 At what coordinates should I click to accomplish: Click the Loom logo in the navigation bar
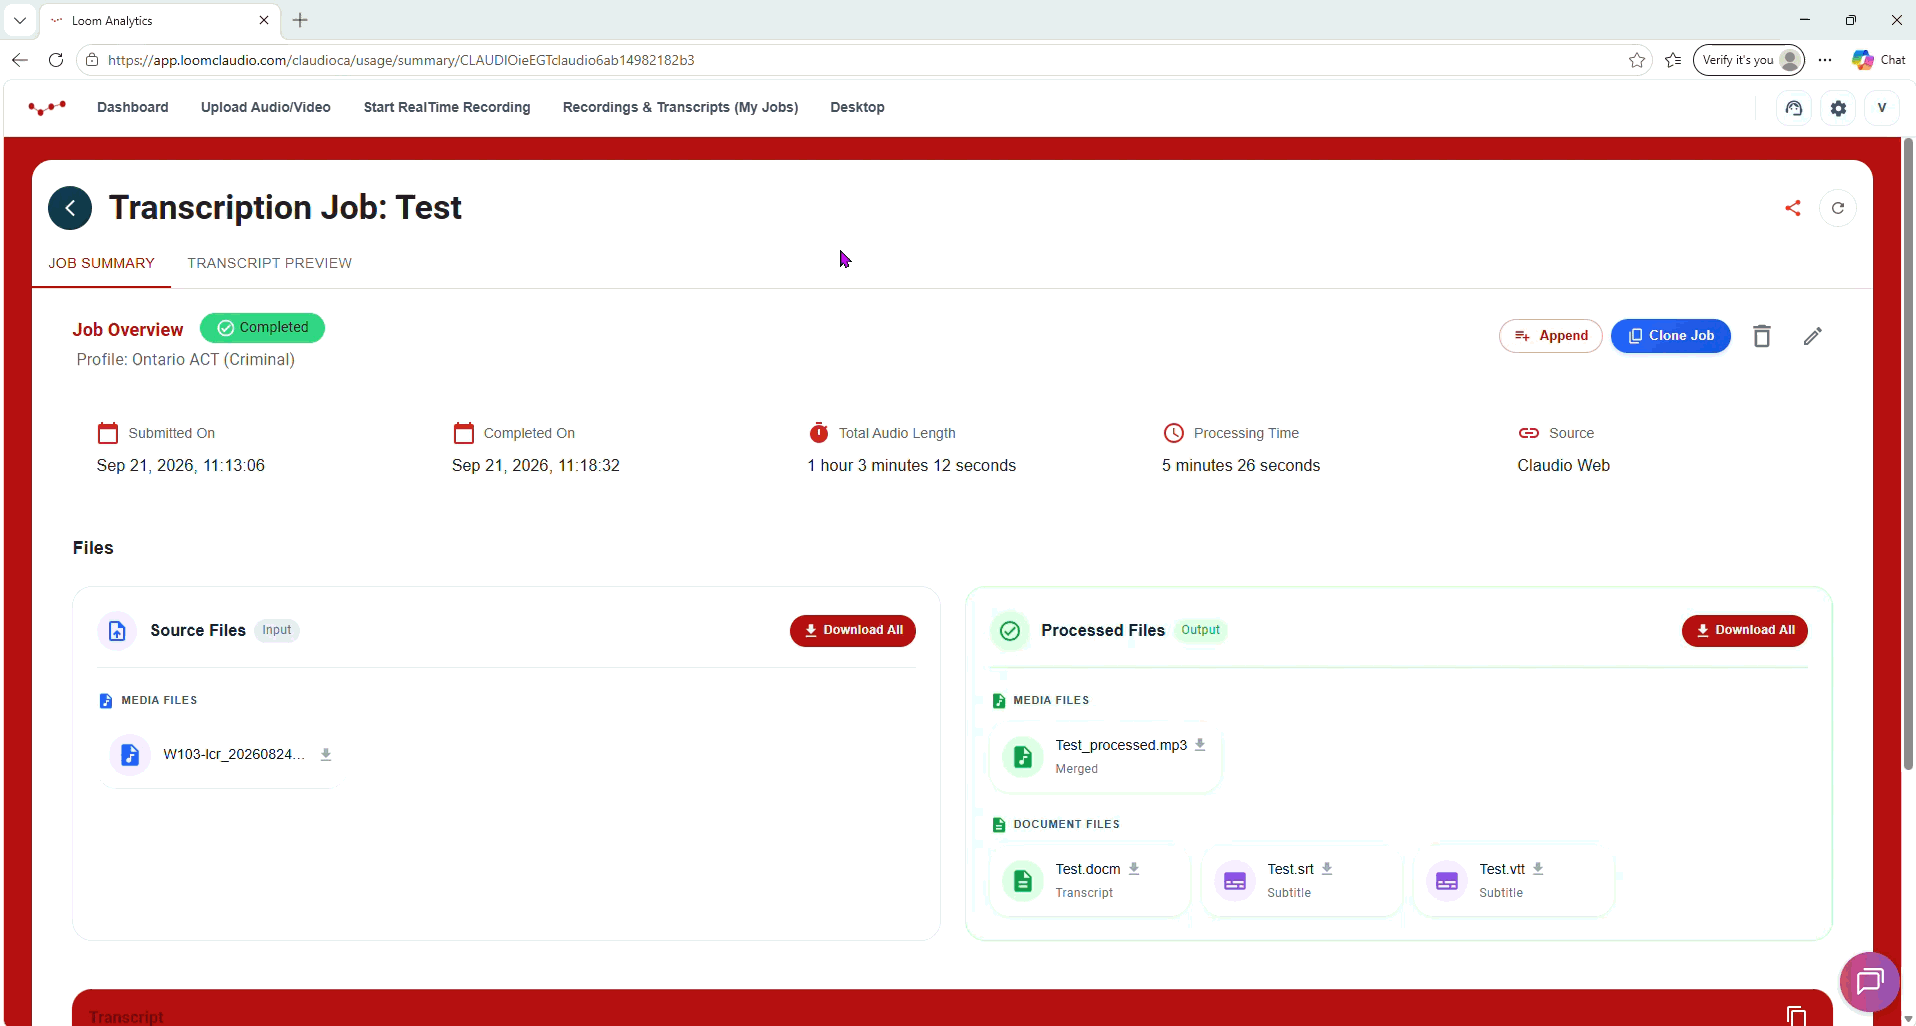[47, 107]
